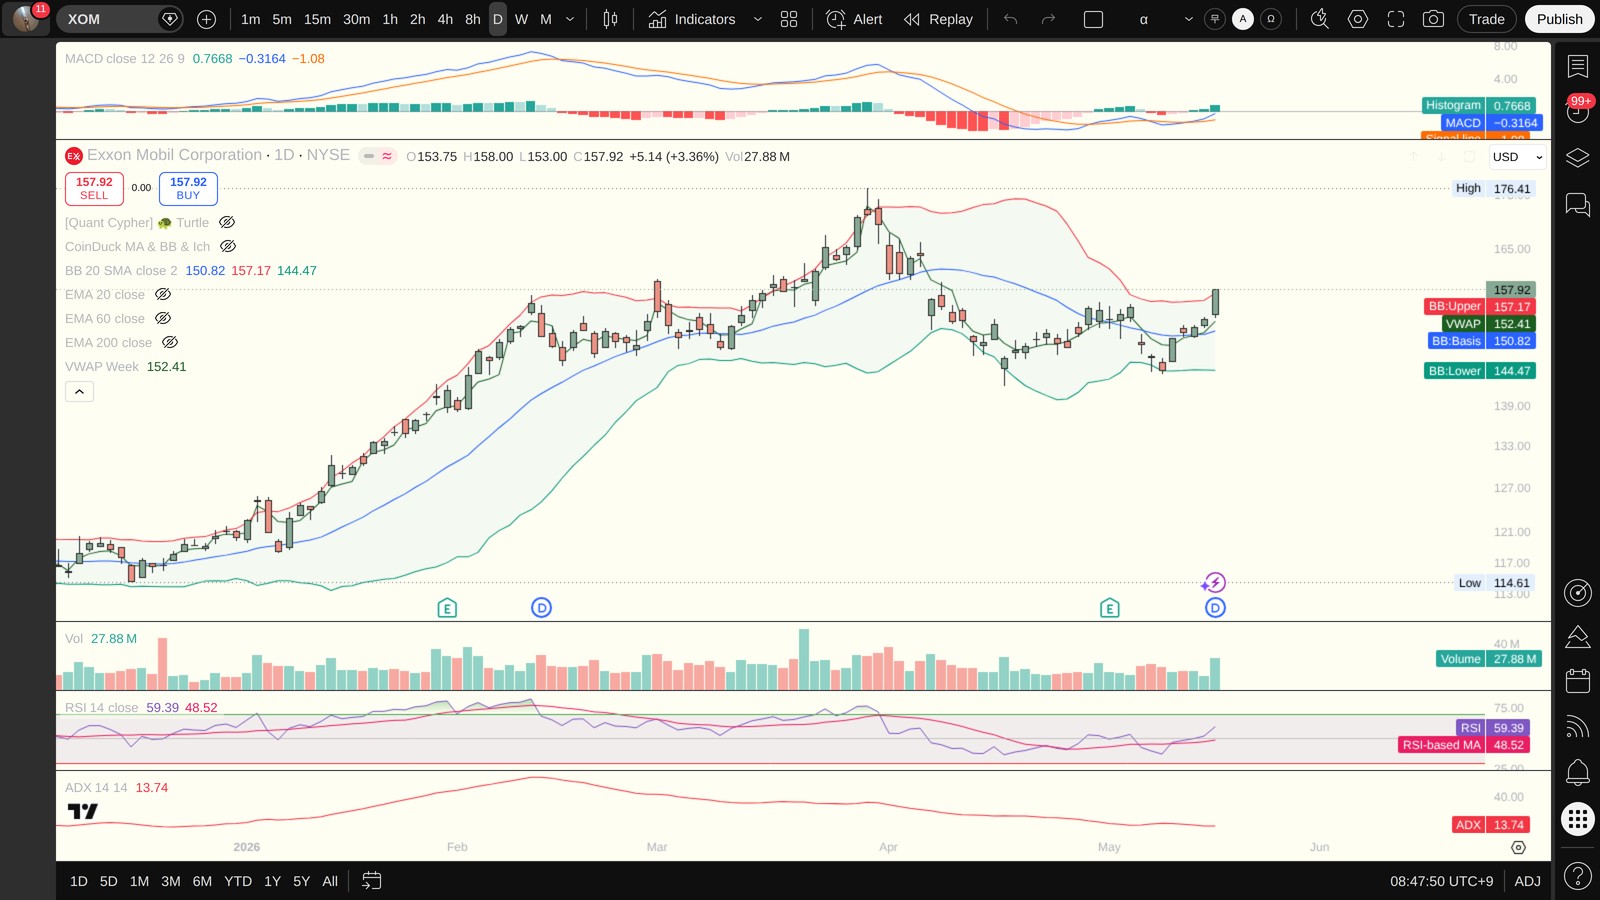Click the February earnings E marker
The width and height of the screenshot is (1600, 900).
(x=447, y=608)
